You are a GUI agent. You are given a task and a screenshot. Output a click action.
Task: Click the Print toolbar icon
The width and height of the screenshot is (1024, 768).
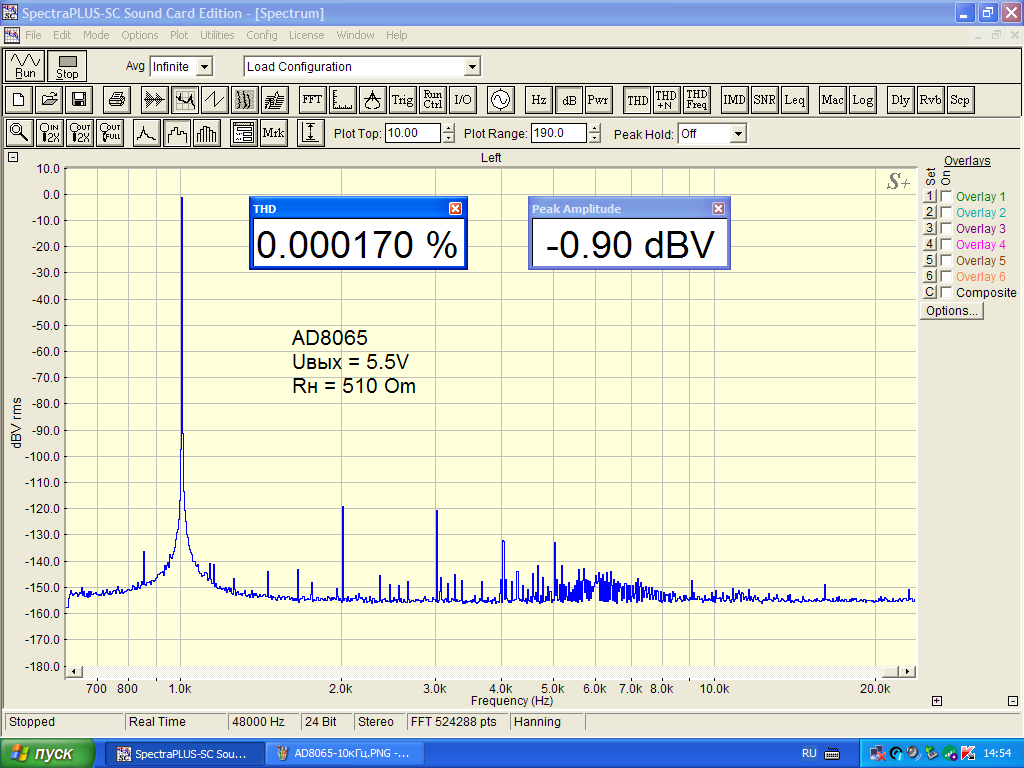pos(117,100)
